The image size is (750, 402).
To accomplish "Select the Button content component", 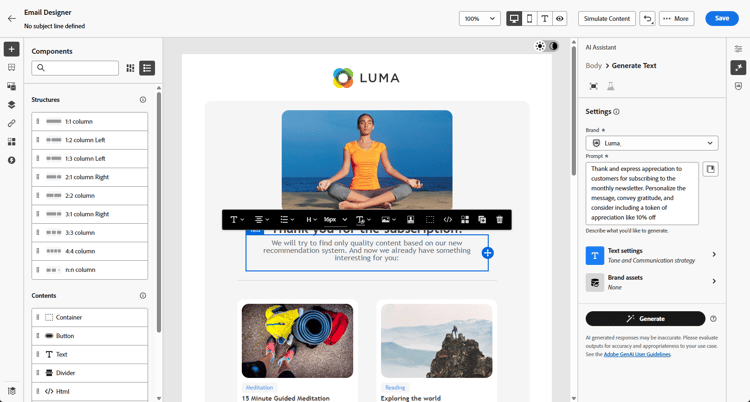I will tap(90, 336).
